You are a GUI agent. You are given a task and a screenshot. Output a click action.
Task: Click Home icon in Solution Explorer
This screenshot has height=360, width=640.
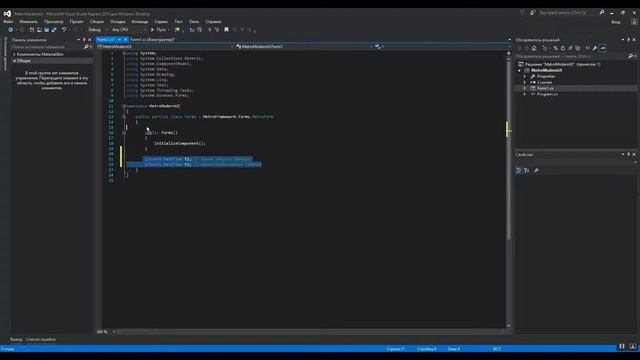534,48
